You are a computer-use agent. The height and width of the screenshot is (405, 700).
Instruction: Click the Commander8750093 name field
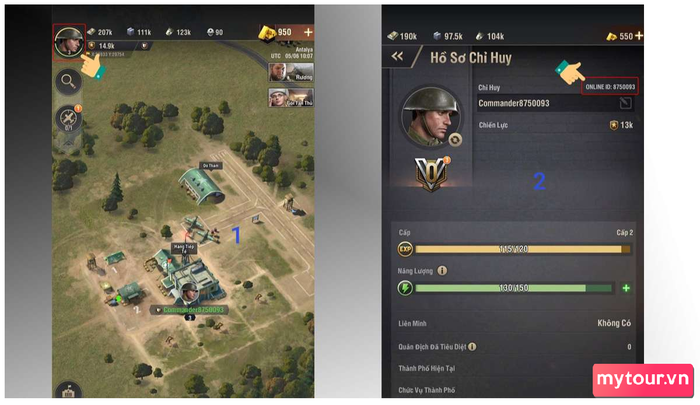(555, 104)
